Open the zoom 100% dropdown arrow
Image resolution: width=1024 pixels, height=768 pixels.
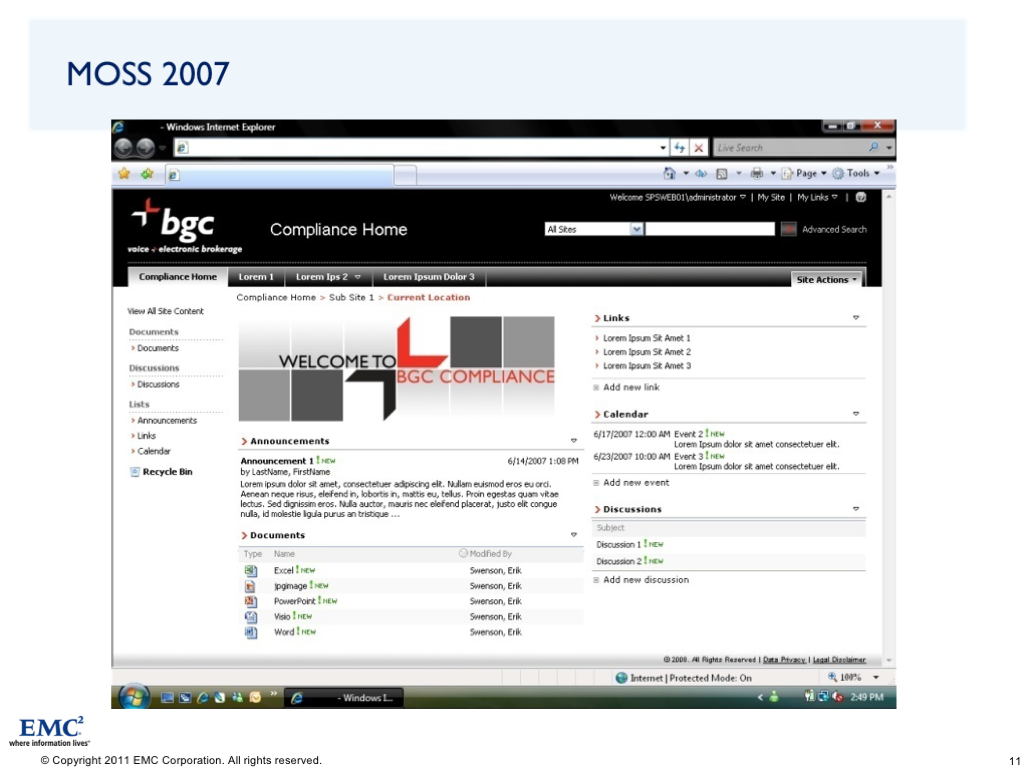click(x=876, y=677)
